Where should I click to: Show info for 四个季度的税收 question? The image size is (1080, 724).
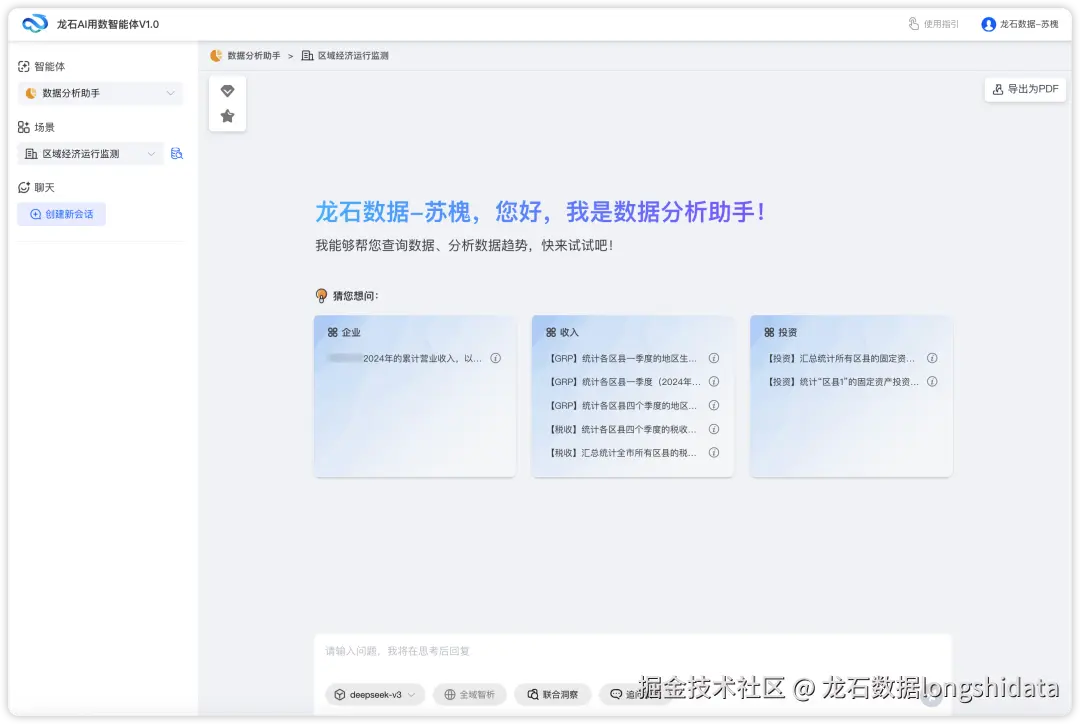tap(714, 429)
